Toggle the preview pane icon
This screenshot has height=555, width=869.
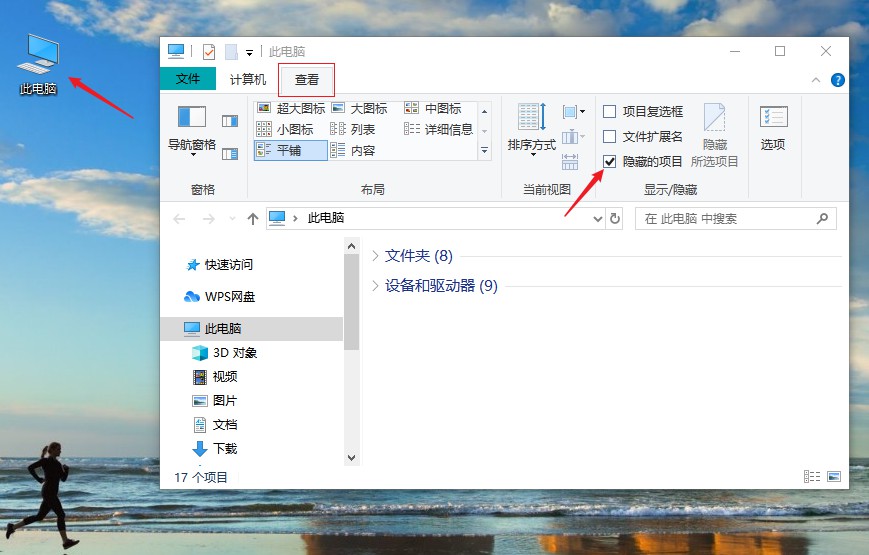pyautogui.click(x=230, y=120)
